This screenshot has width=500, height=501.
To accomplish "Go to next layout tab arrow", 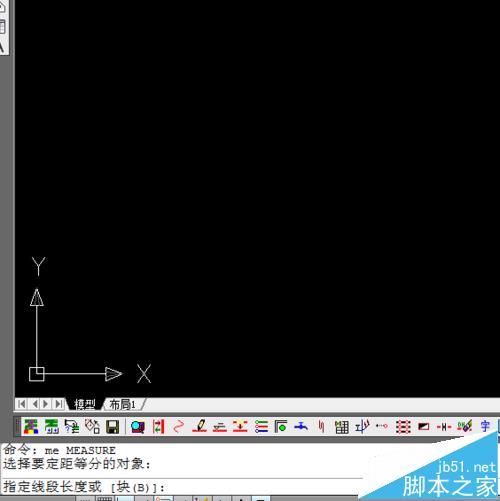I will coord(46,404).
